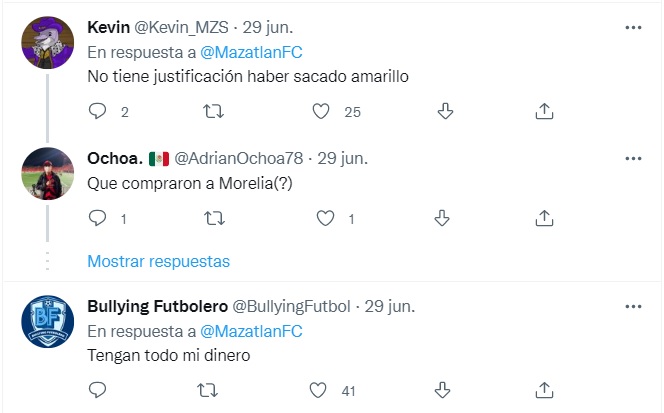The height and width of the screenshot is (413, 664).
Task: Reply to Ochoa's Morelia tweet
Action: (97, 217)
